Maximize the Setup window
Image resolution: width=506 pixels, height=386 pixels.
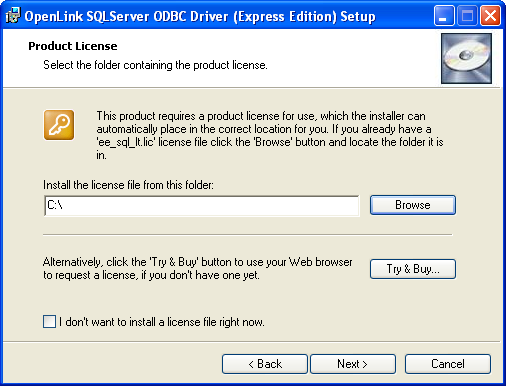click(x=467, y=16)
